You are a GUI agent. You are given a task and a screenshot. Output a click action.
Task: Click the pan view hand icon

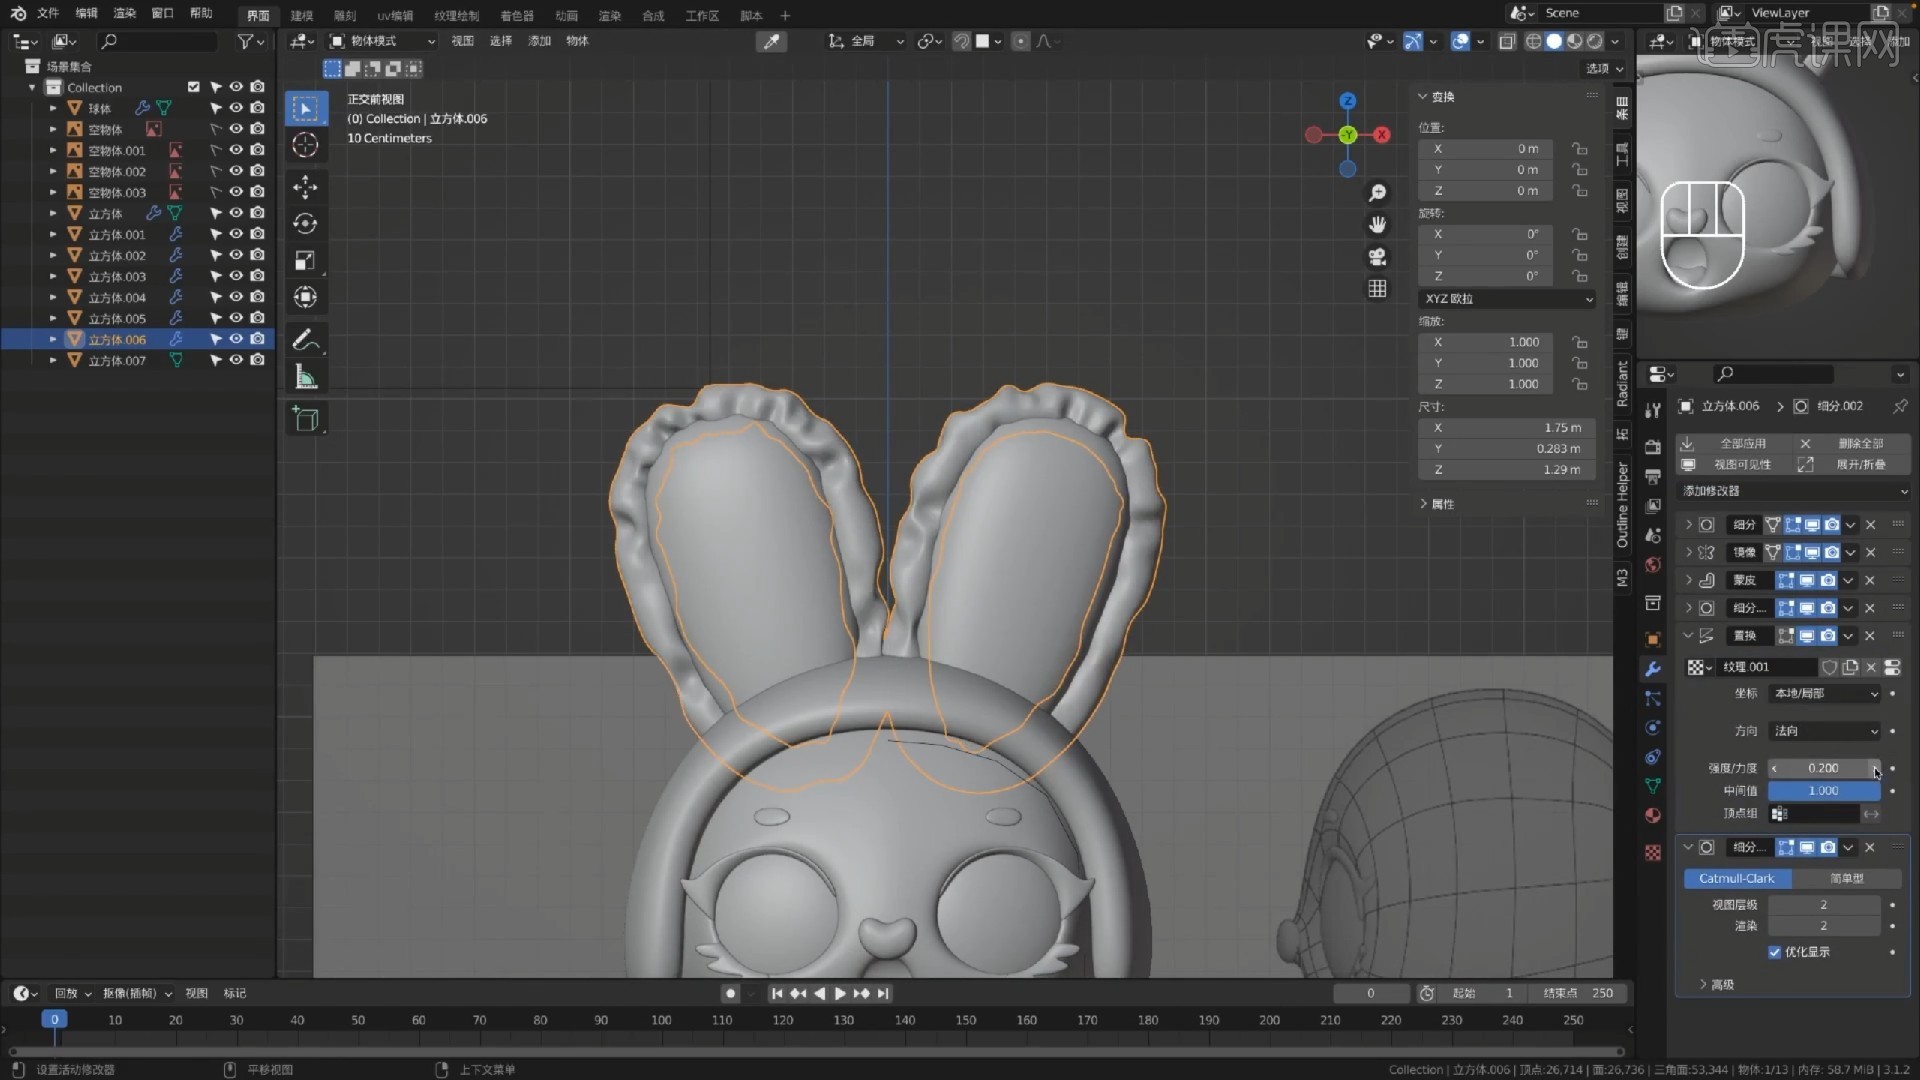point(1378,224)
